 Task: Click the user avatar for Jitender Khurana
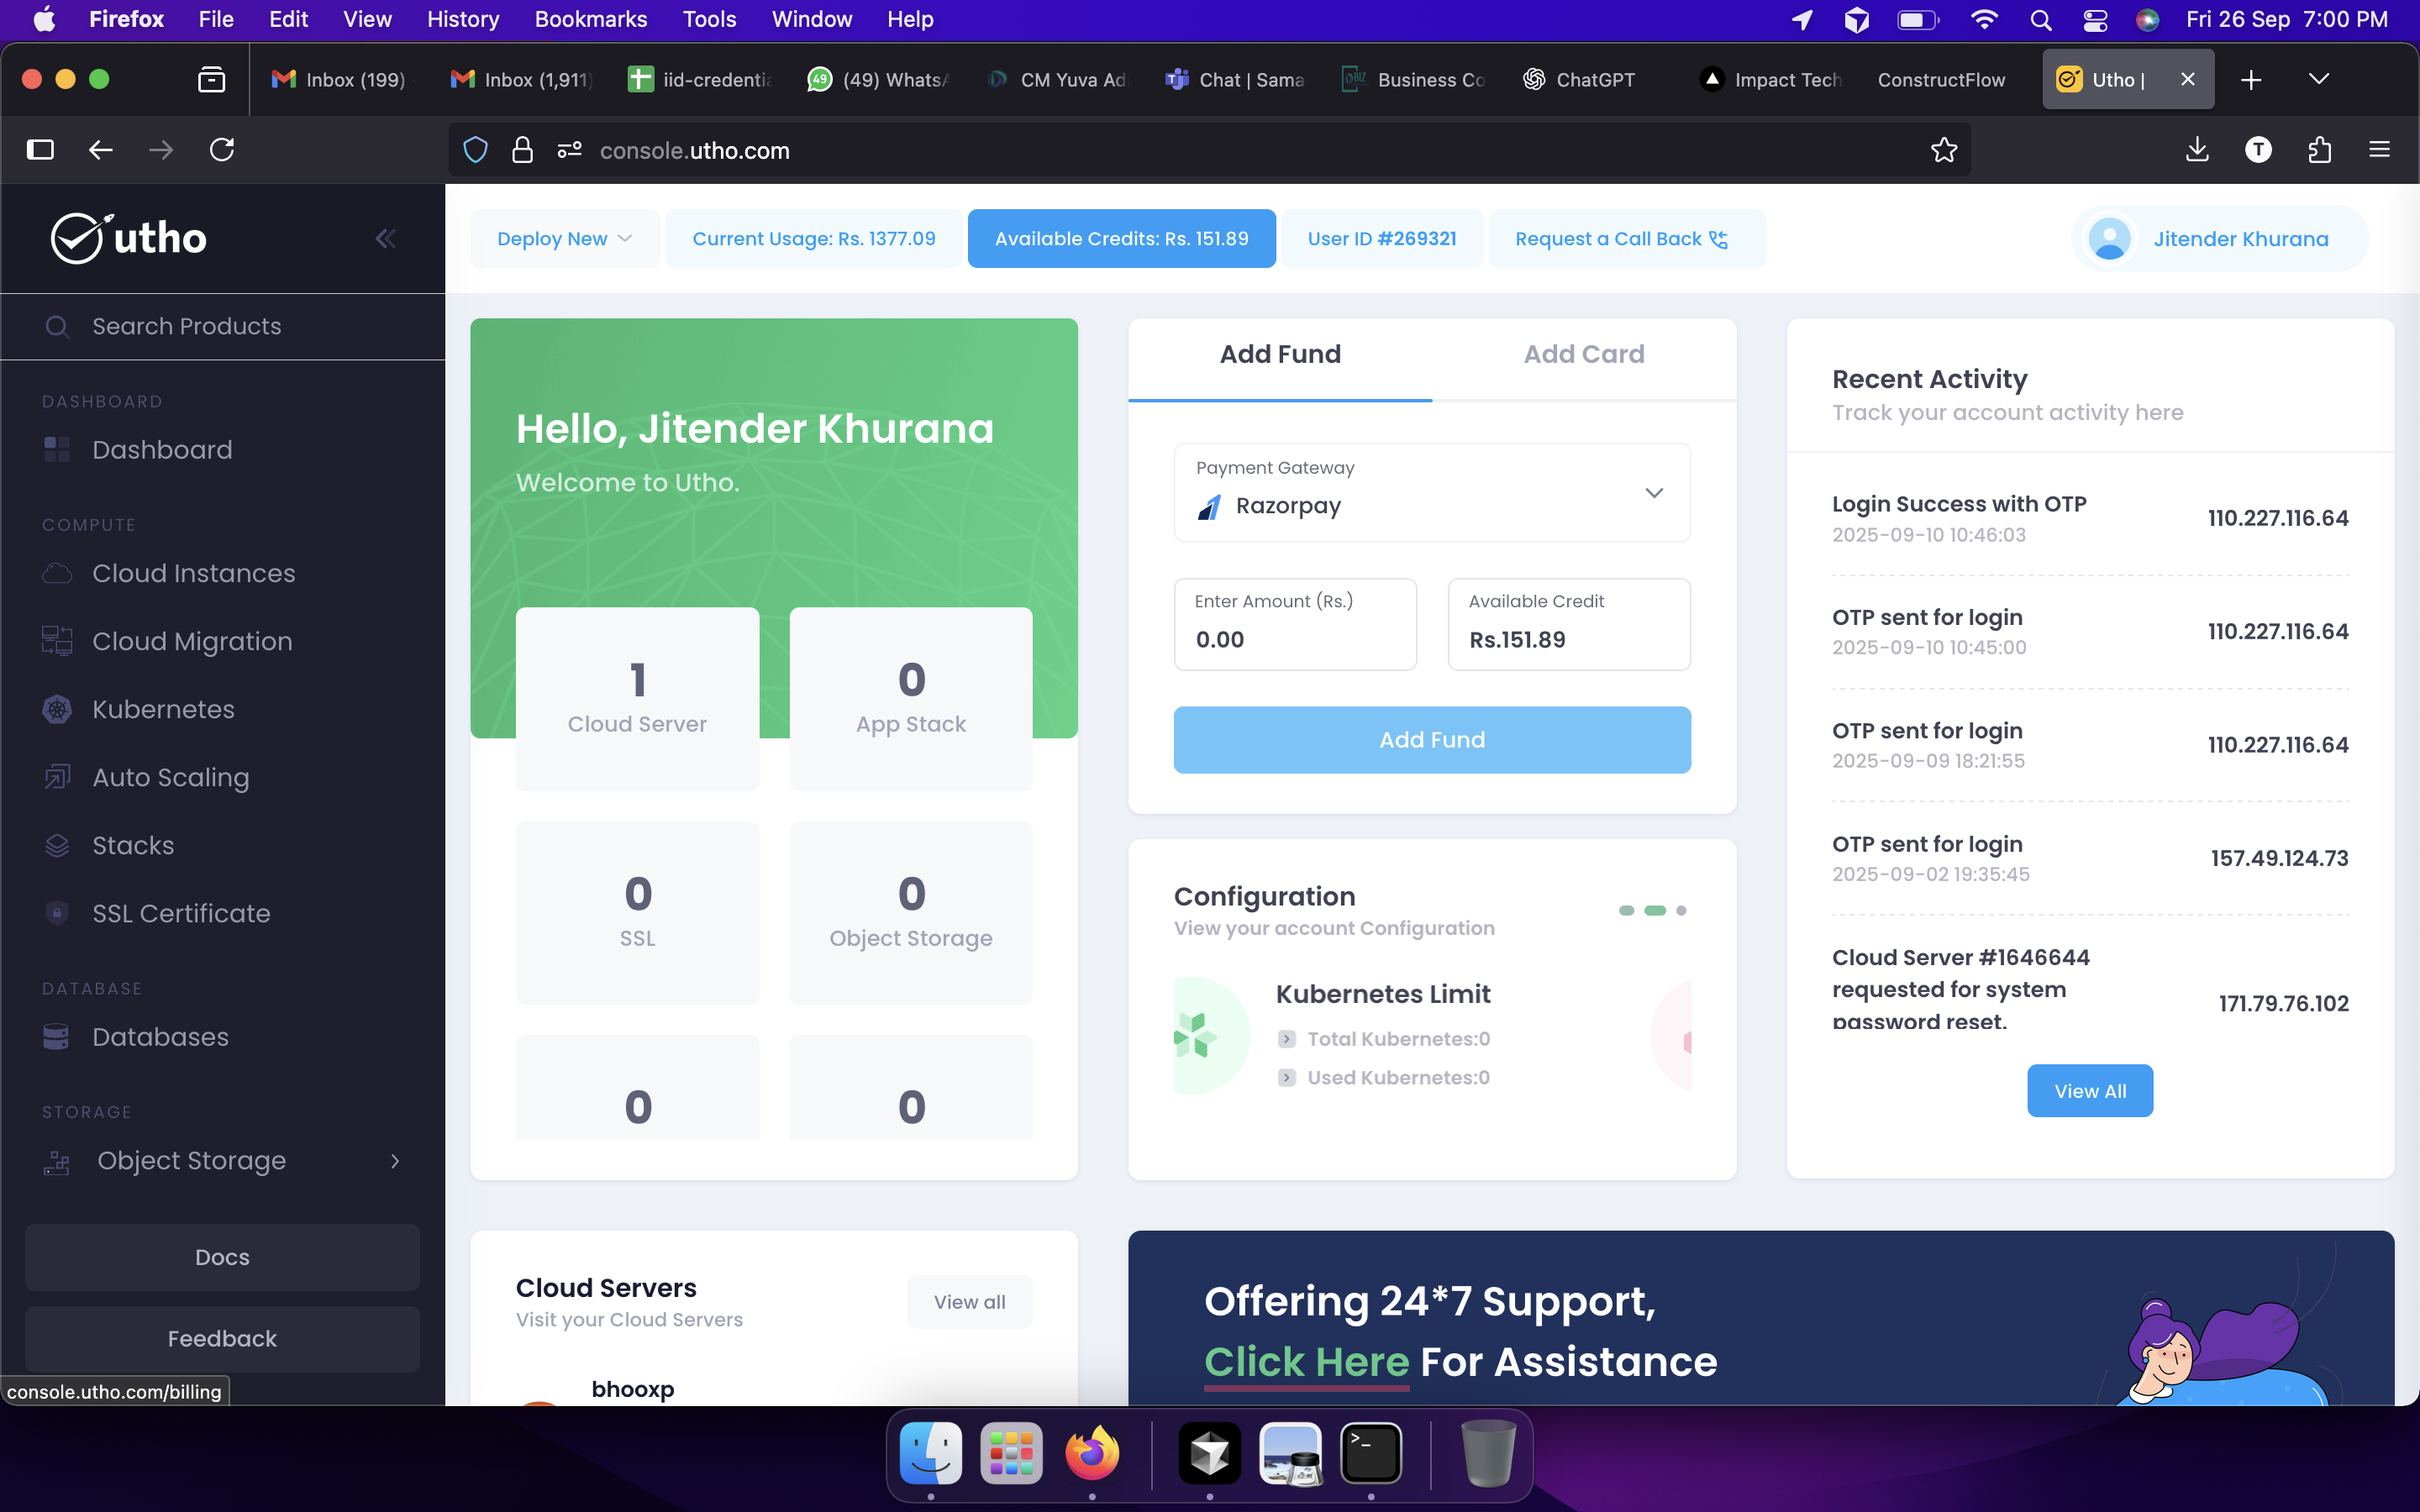coord(2109,239)
